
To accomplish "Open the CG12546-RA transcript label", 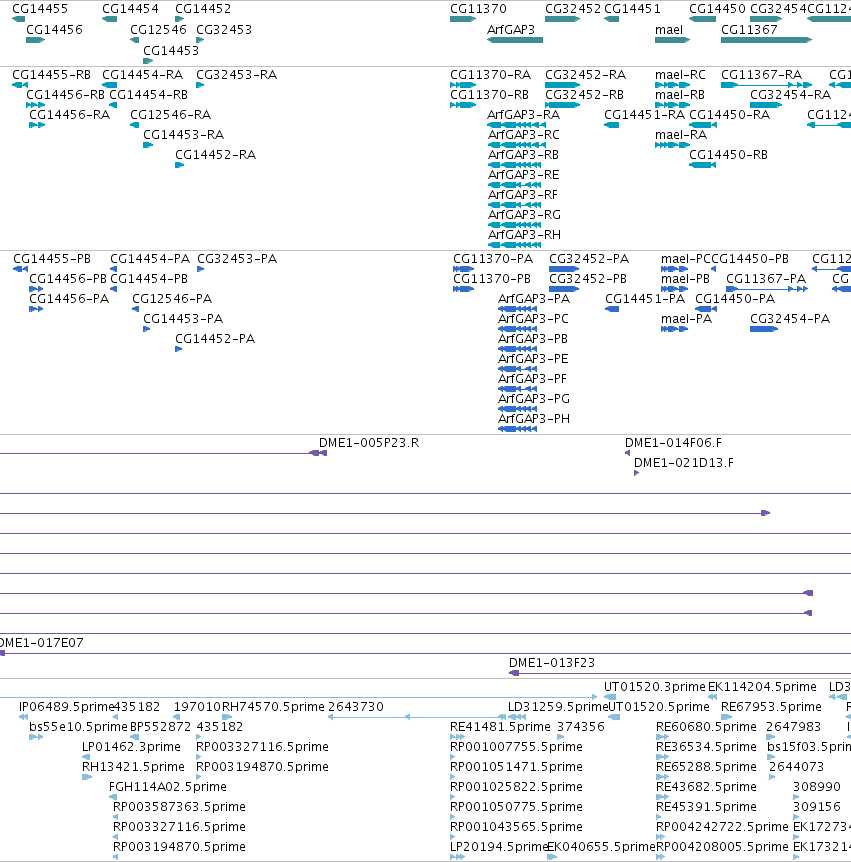I will 170,114.
